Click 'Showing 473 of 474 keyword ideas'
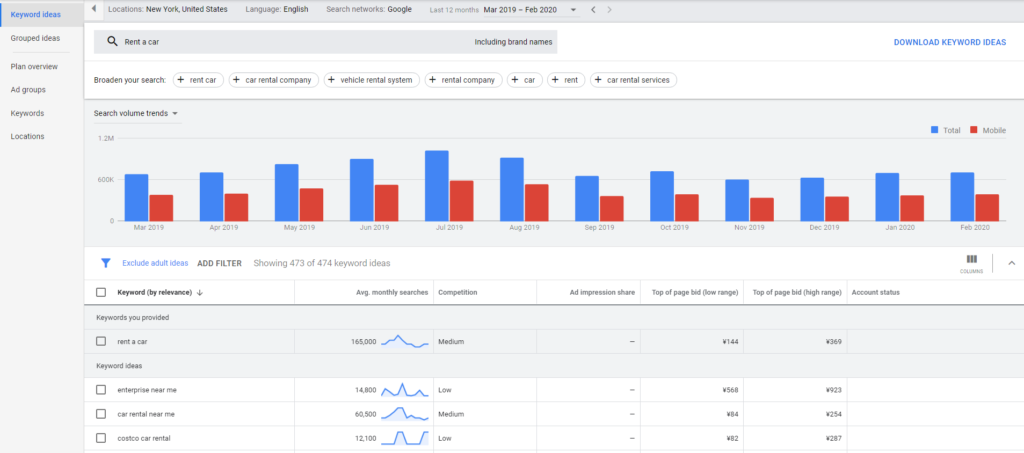The image size is (1024, 453). point(322,264)
